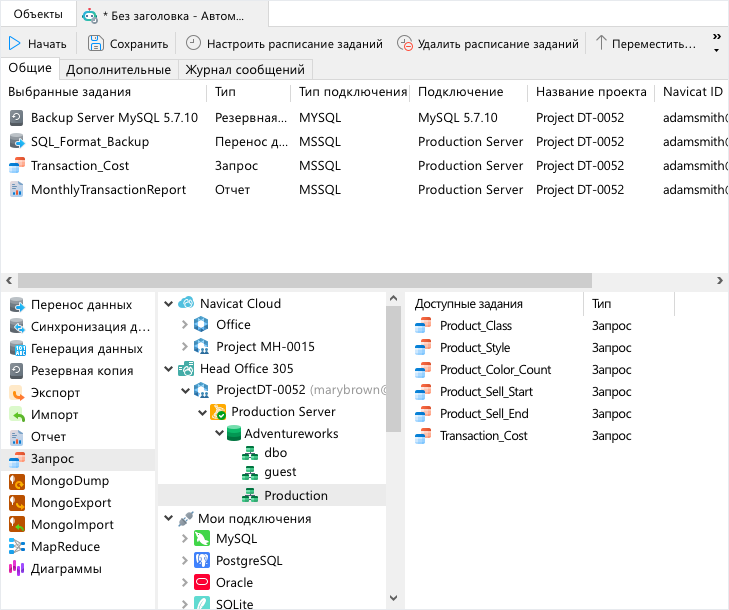Collapse the Production Server node

[x=203, y=412]
